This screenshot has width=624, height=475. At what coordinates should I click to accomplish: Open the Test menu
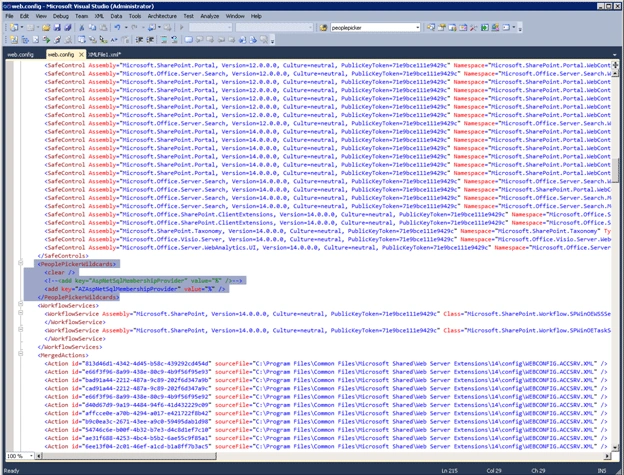coord(188,16)
